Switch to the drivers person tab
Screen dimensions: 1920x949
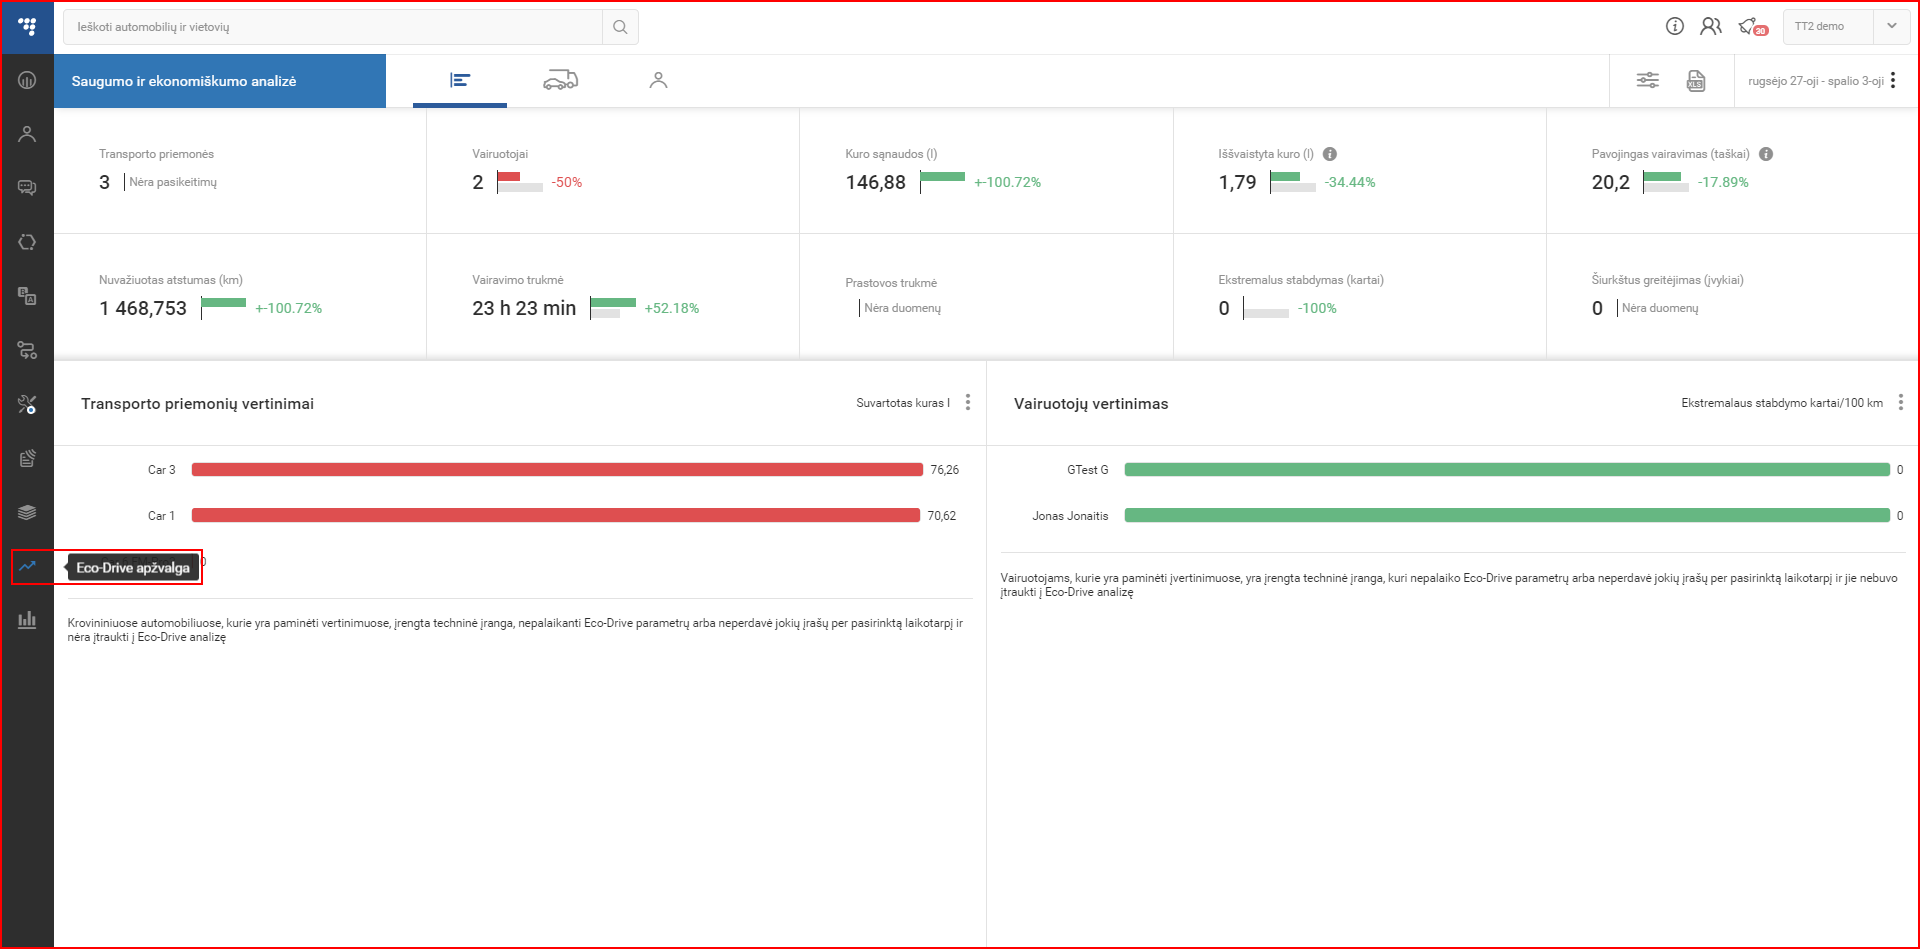tap(658, 80)
